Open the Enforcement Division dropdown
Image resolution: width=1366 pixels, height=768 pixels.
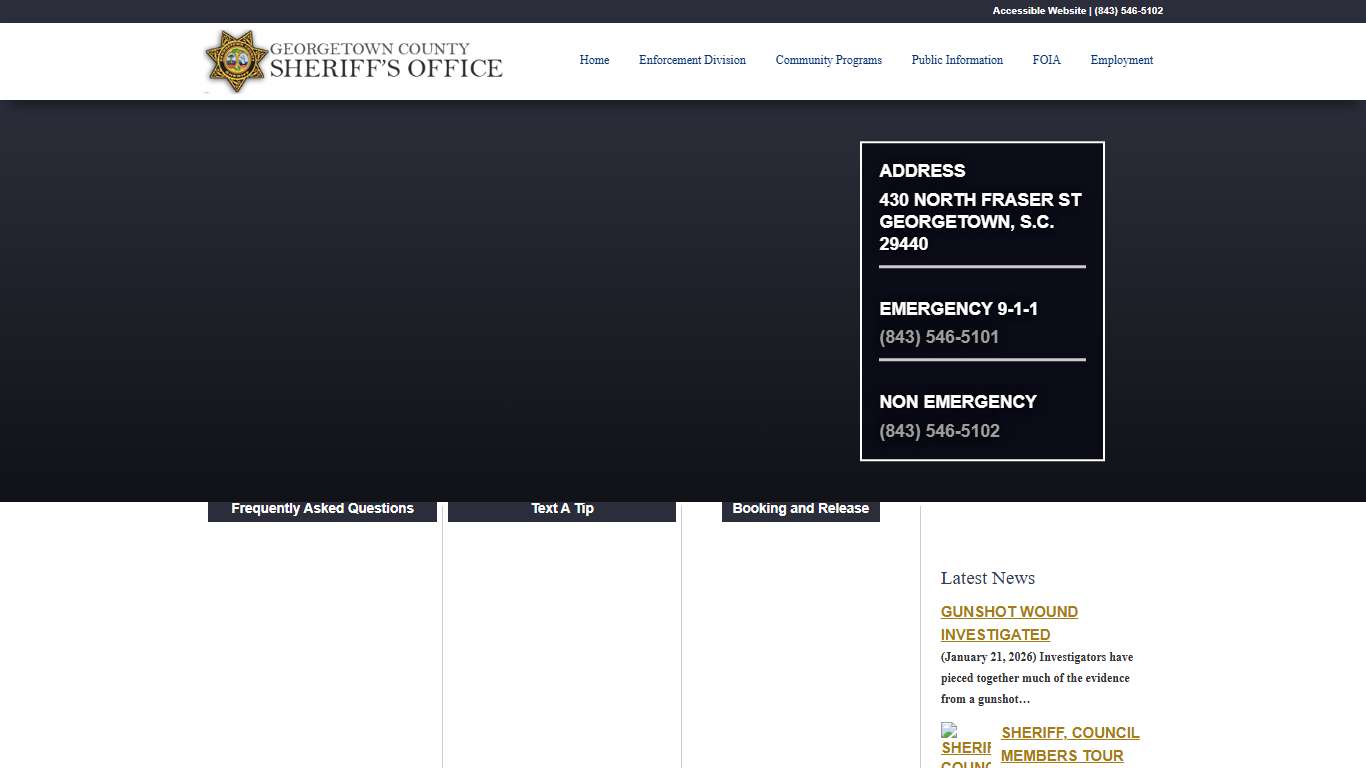pyautogui.click(x=692, y=60)
